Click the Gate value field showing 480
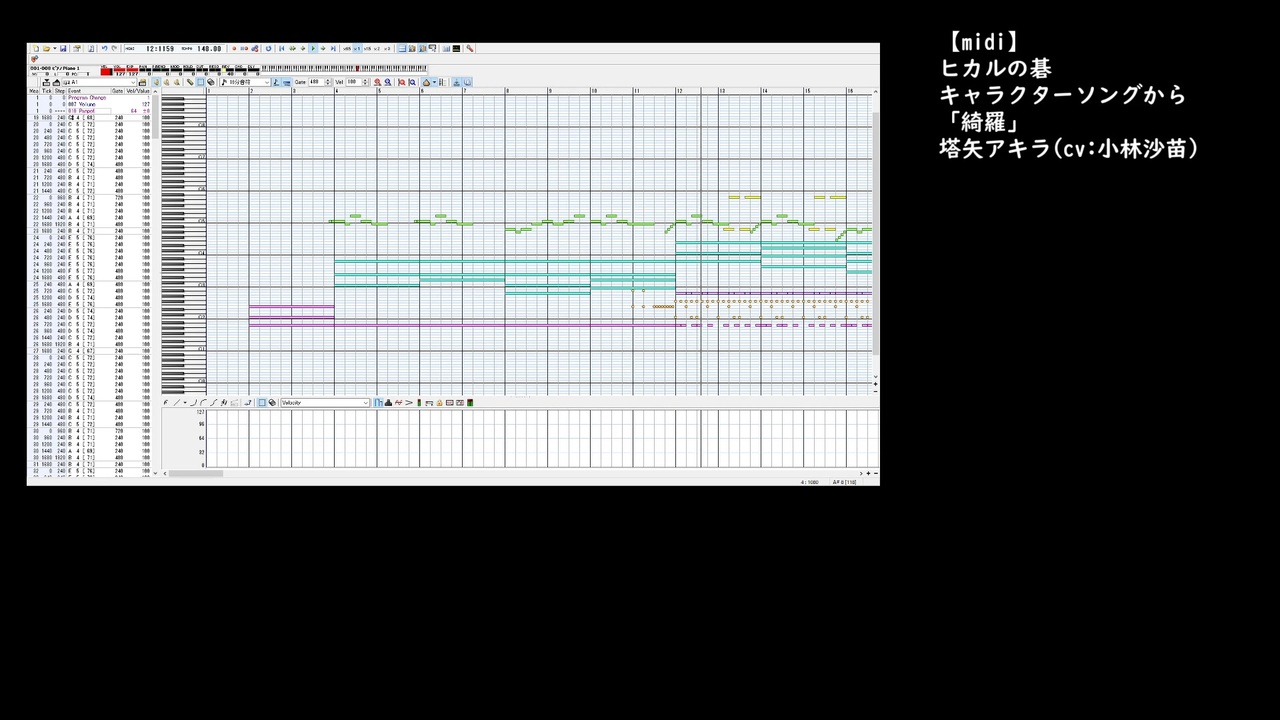This screenshot has width=1280, height=720. click(x=315, y=82)
